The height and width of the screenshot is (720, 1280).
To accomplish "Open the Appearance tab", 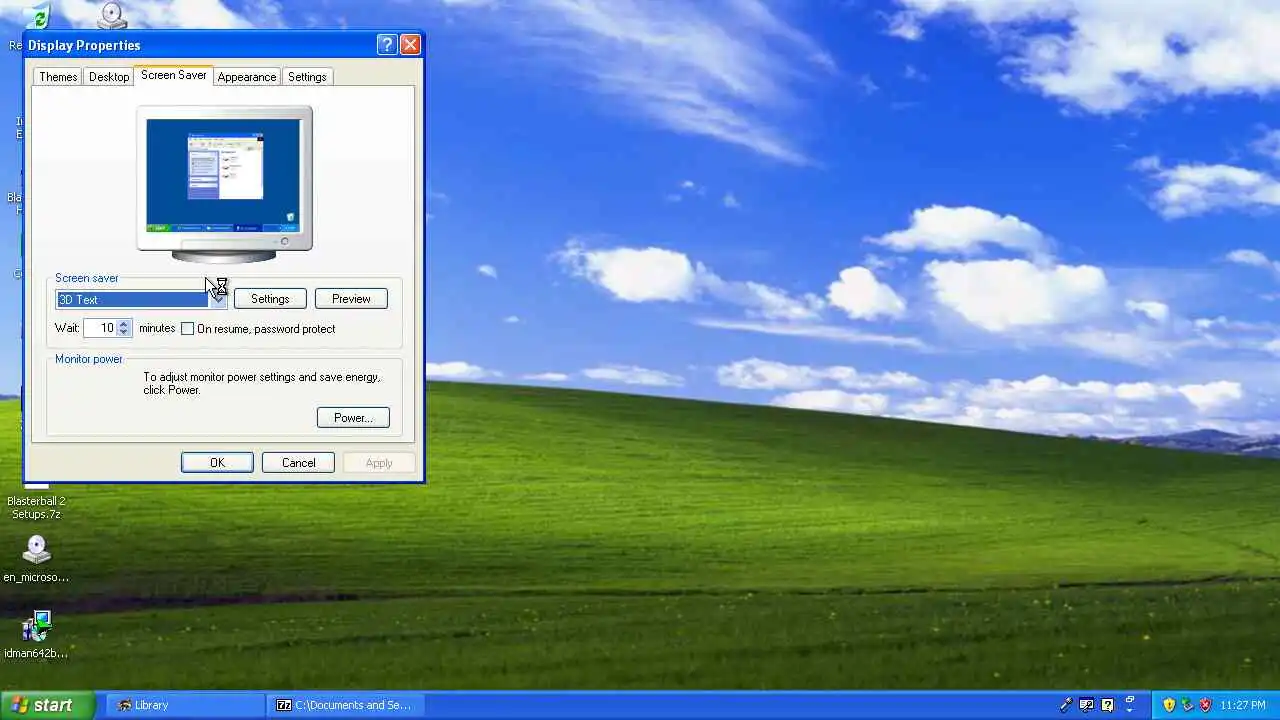I will [246, 77].
